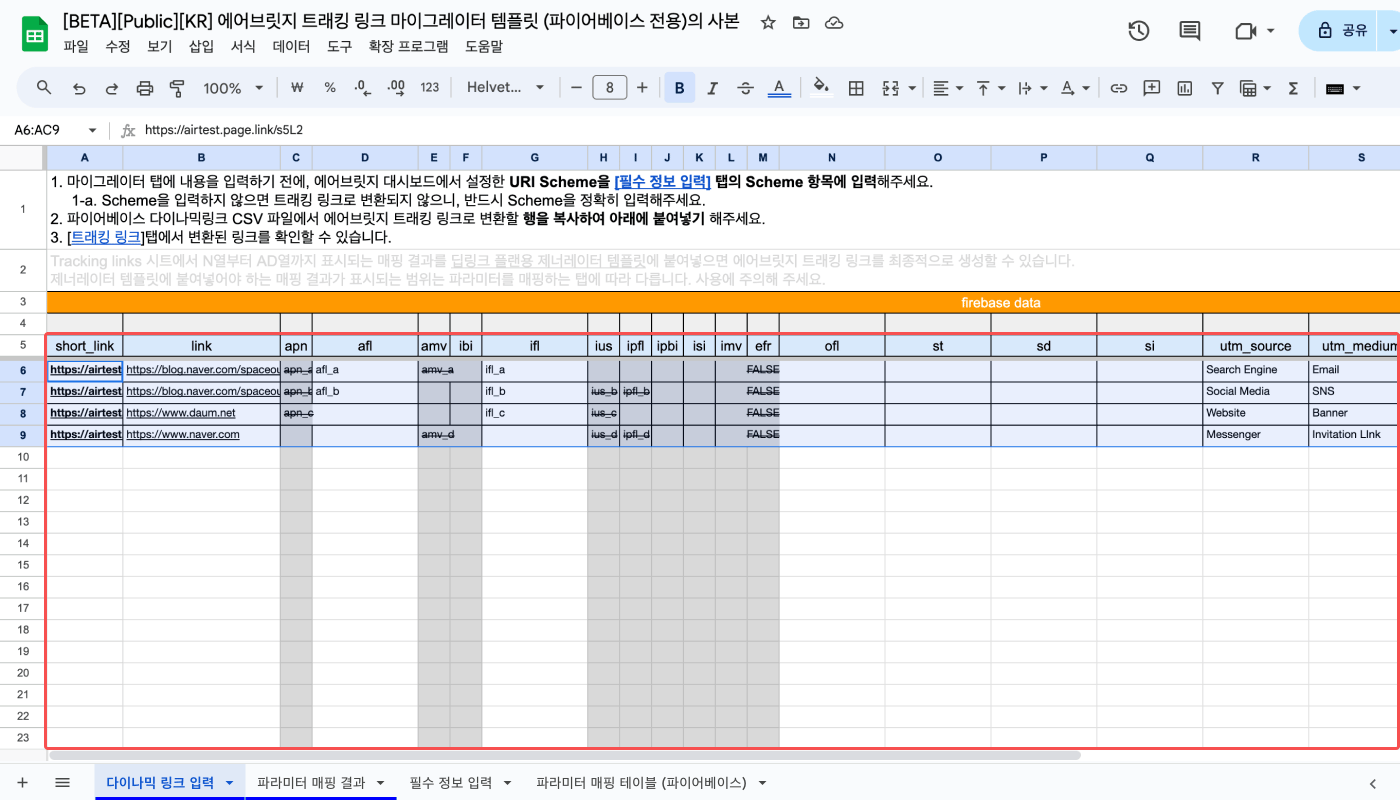Open the name box range dropdown arrow
The width and height of the screenshot is (1400, 800).
click(92, 130)
